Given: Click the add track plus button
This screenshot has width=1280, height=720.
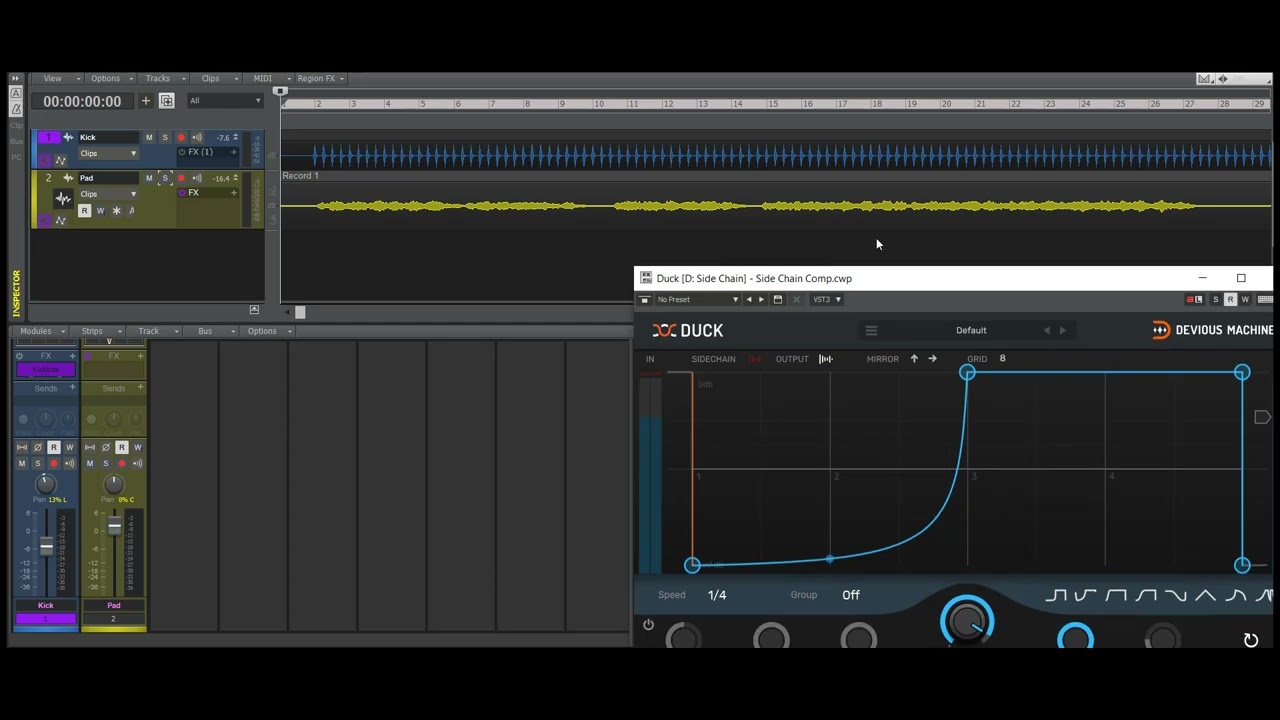Looking at the screenshot, I should (x=145, y=101).
